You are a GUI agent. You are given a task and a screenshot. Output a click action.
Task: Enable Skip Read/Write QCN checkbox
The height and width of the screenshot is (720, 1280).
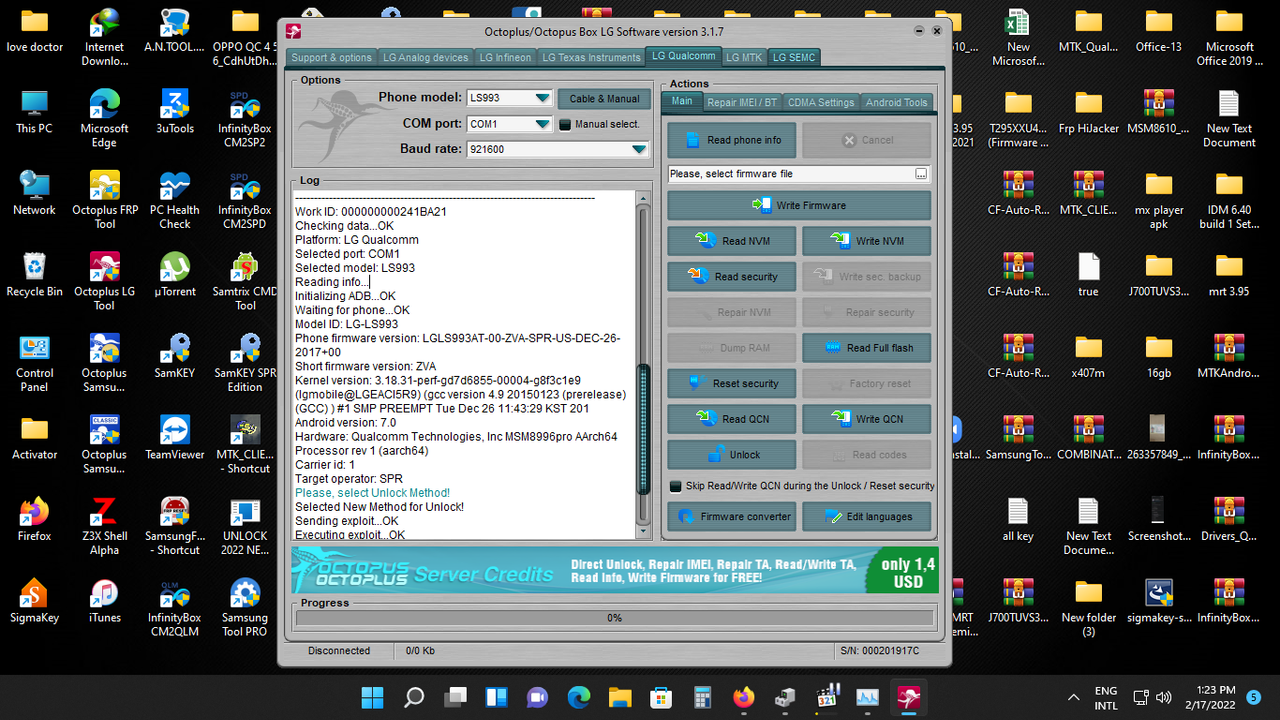tap(675, 486)
